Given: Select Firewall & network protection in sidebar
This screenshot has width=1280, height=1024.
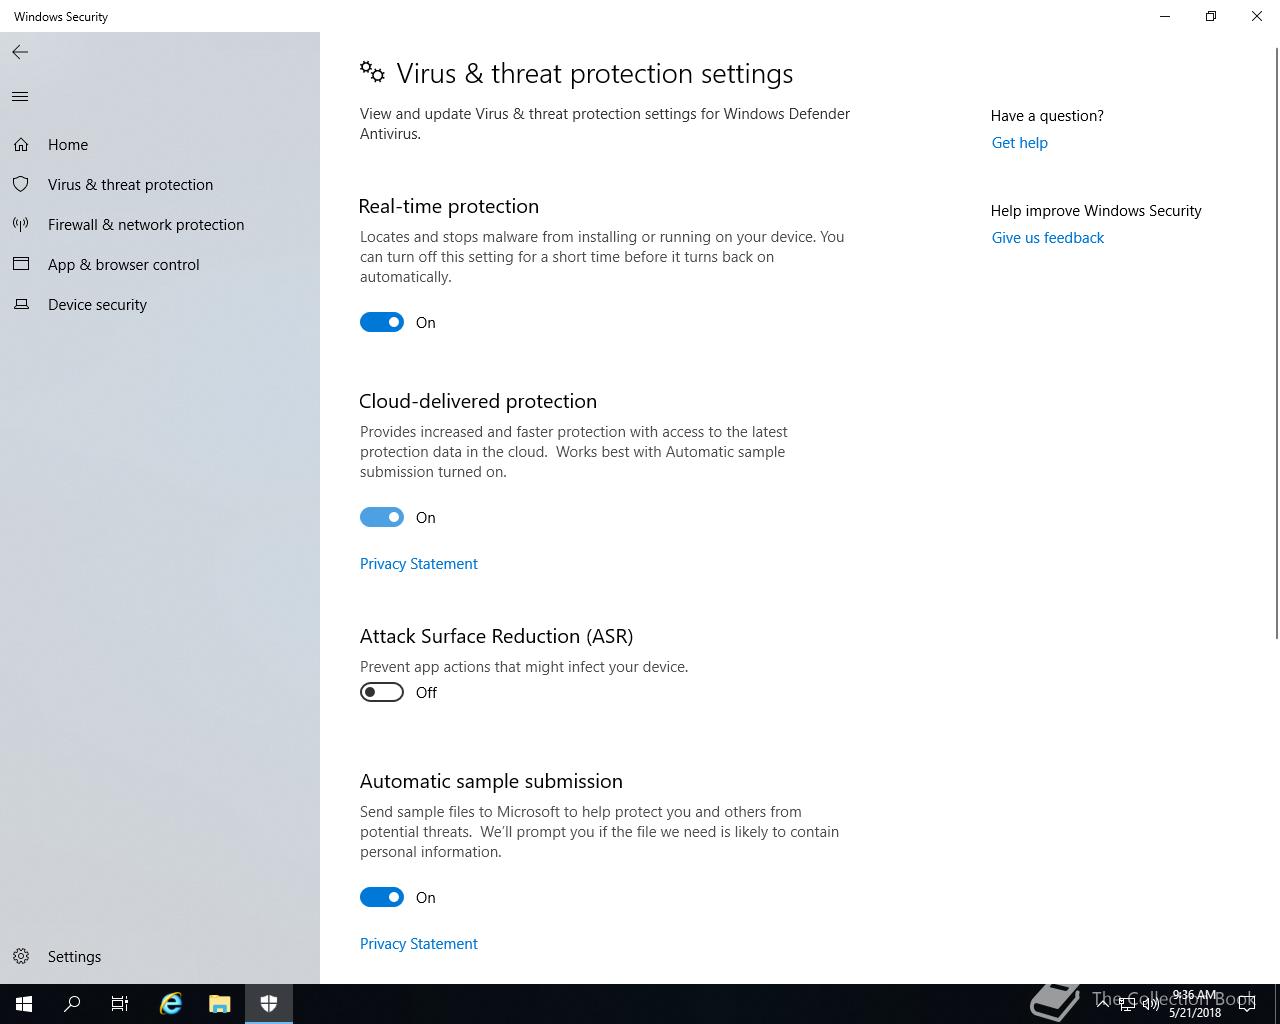Looking at the screenshot, I should (160, 225).
